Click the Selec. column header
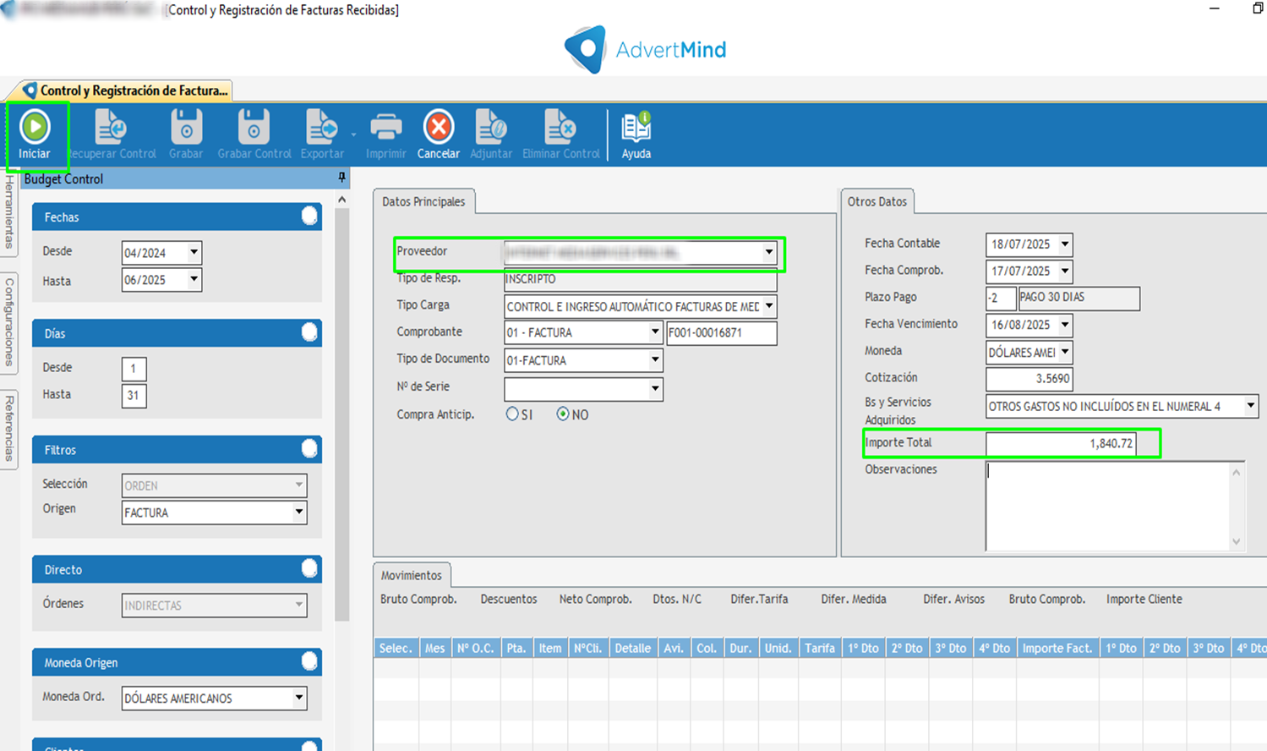Screen dimensions: 1267x751 click(x=396, y=648)
